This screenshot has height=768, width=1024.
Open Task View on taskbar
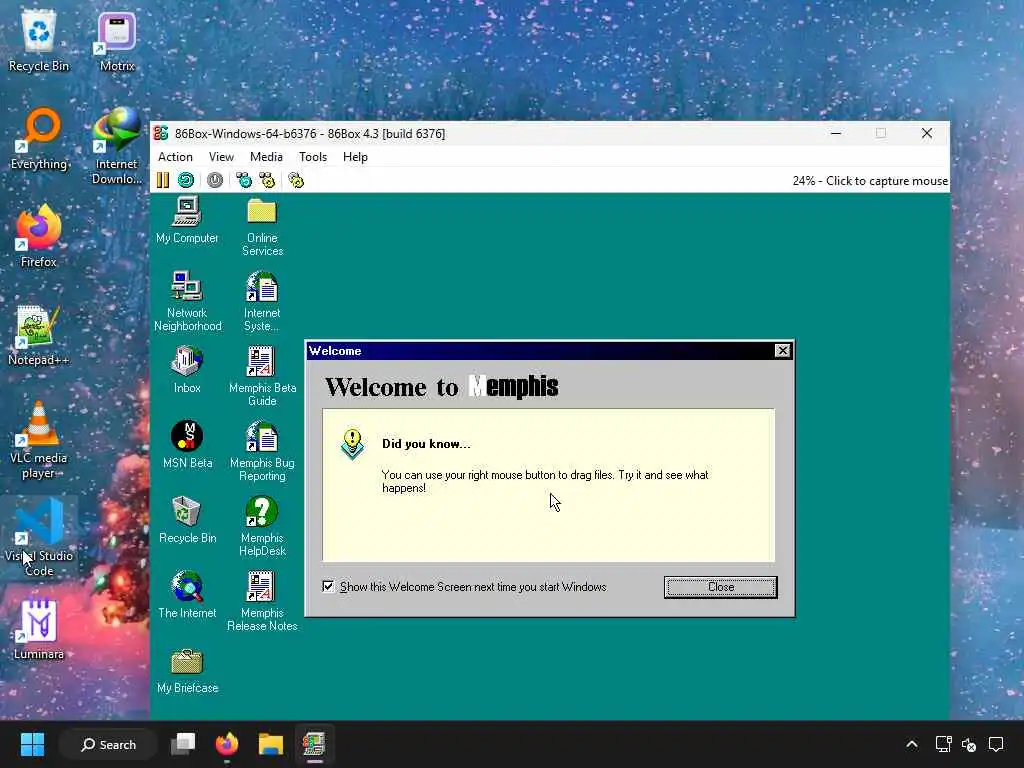tap(183, 744)
